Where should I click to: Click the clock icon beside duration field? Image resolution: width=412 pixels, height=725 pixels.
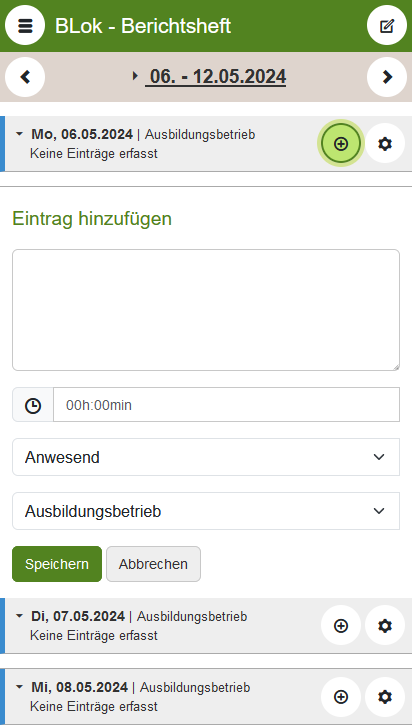coord(33,405)
